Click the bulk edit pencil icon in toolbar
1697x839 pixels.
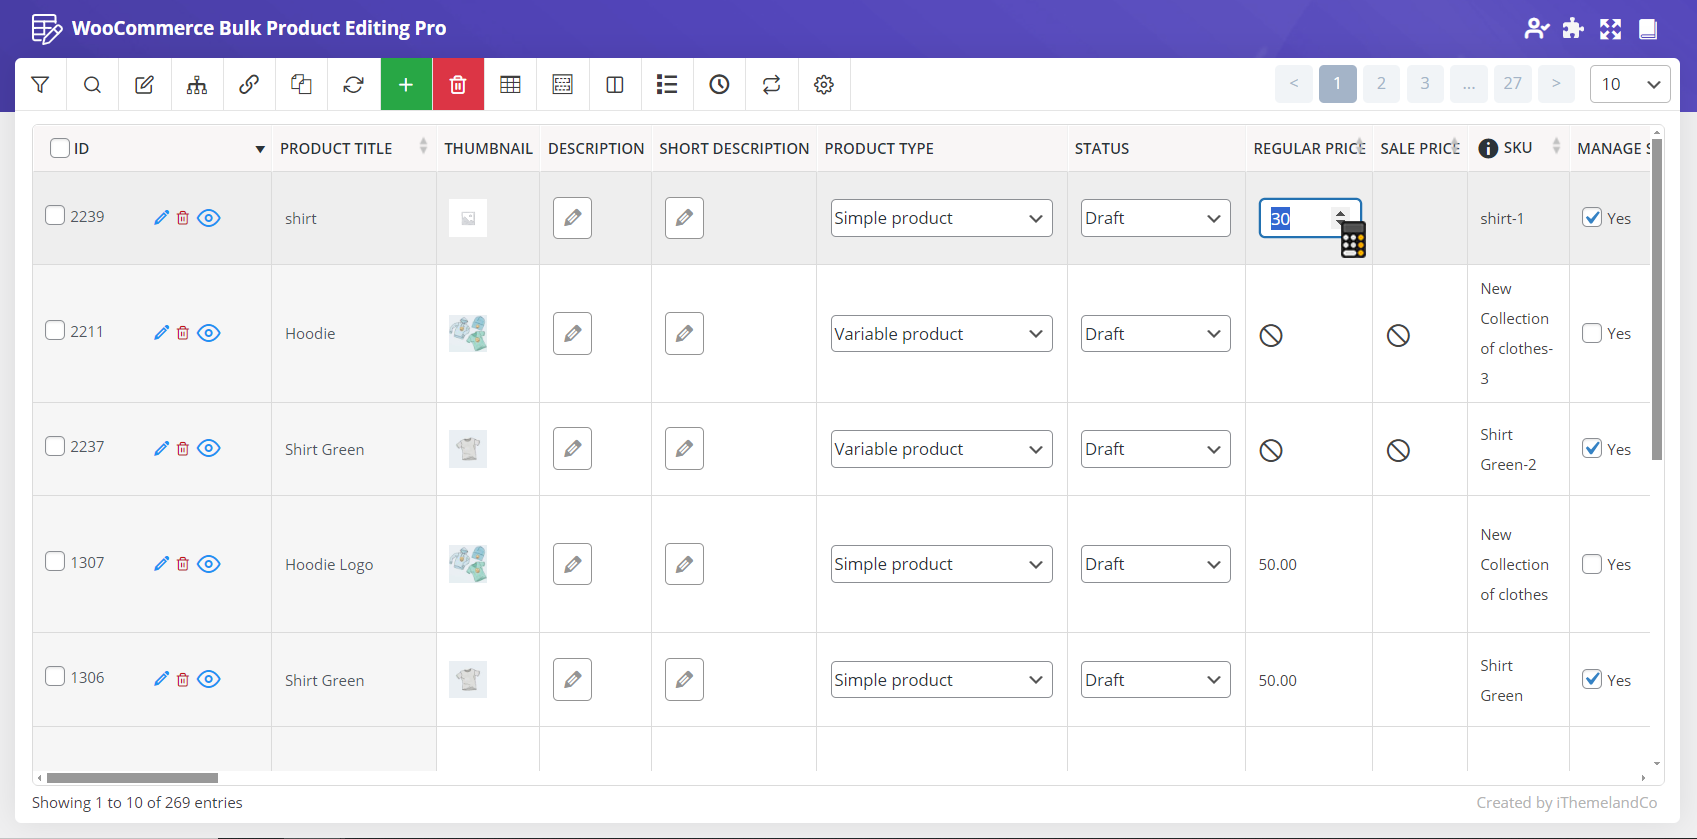point(144,85)
